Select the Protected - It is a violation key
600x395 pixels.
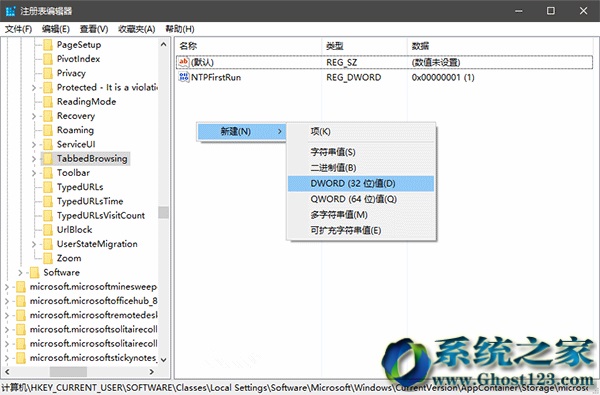point(107,87)
